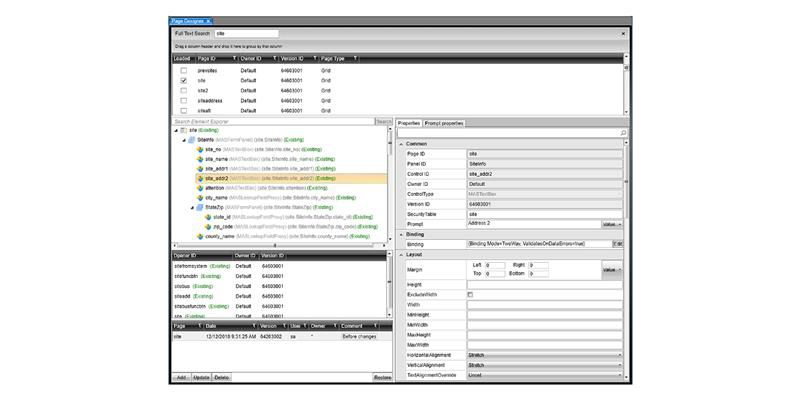The height and width of the screenshot is (400, 800).
Task: Click the Full Text Search field
Action: pyautogui.click(x=246, y=33)
